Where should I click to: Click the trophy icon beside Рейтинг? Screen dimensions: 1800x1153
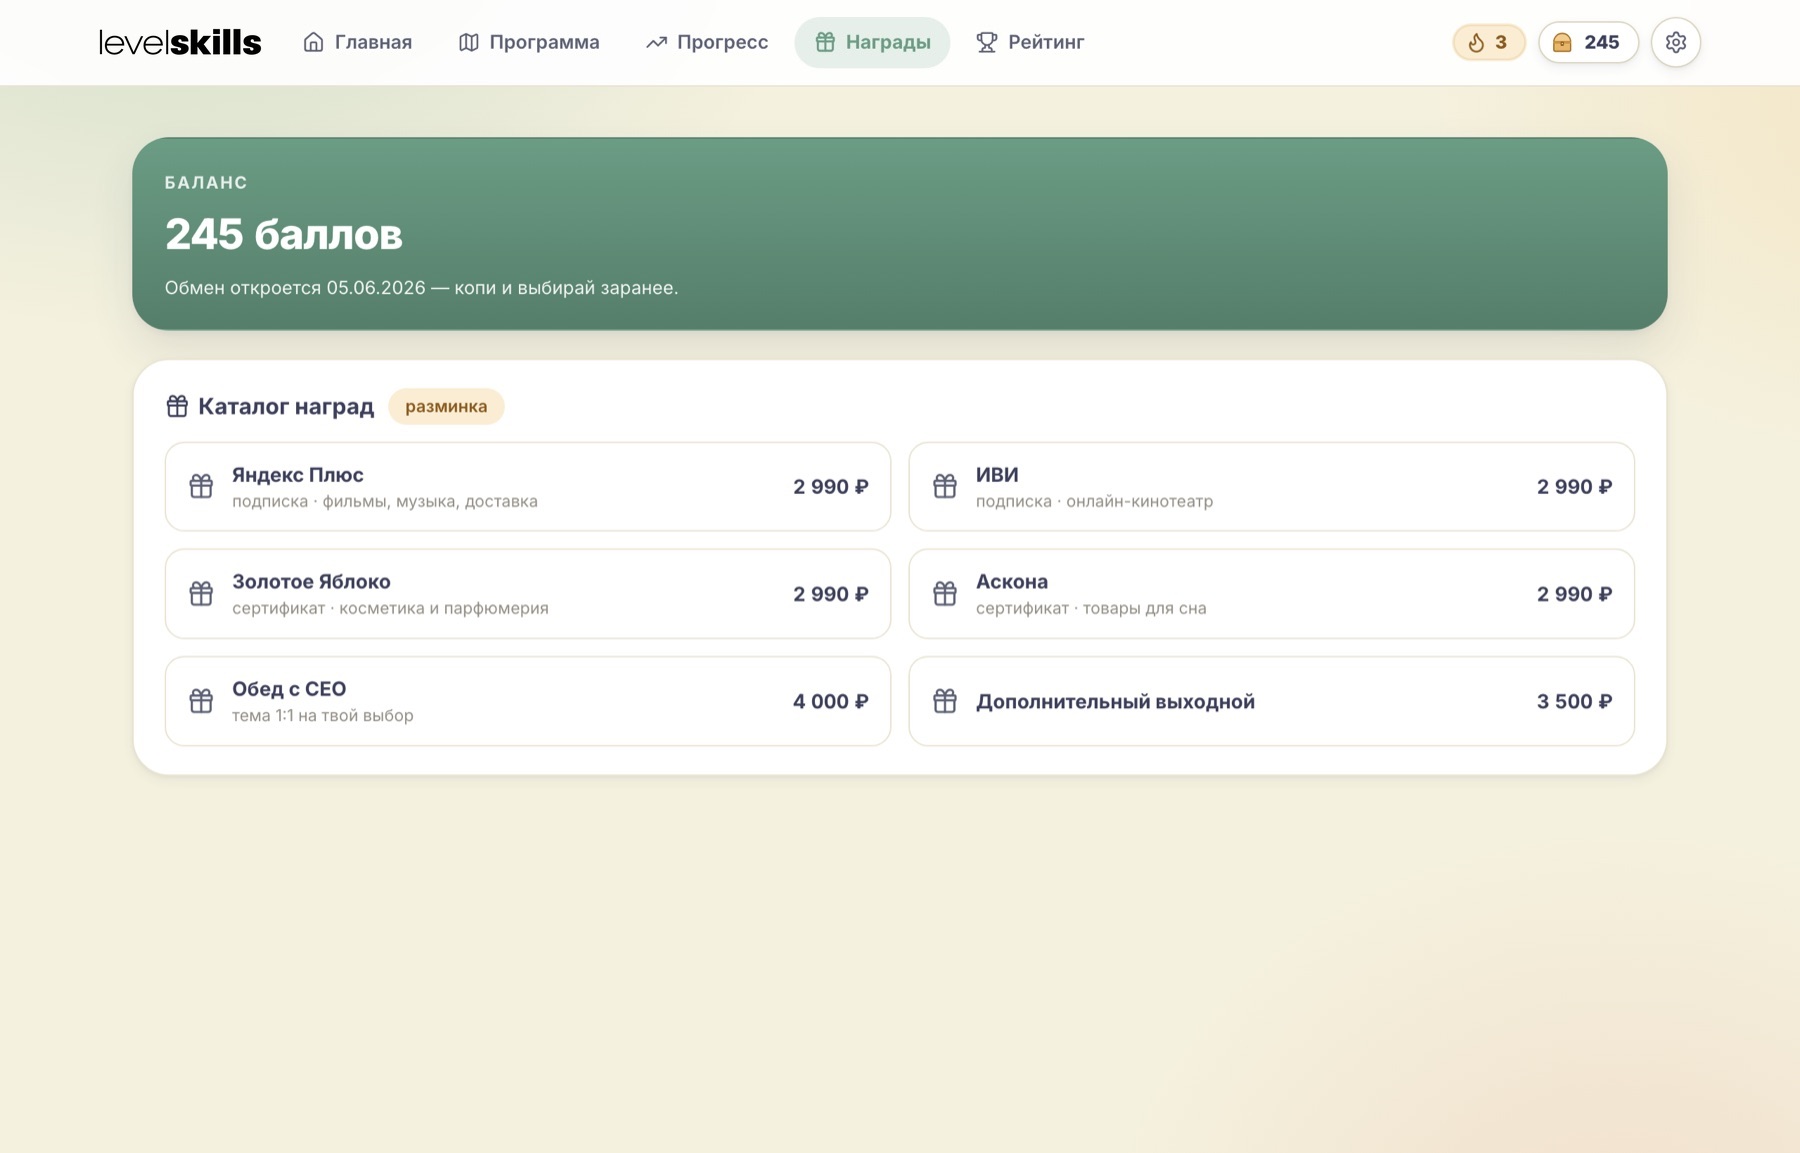tap(987, 42)
